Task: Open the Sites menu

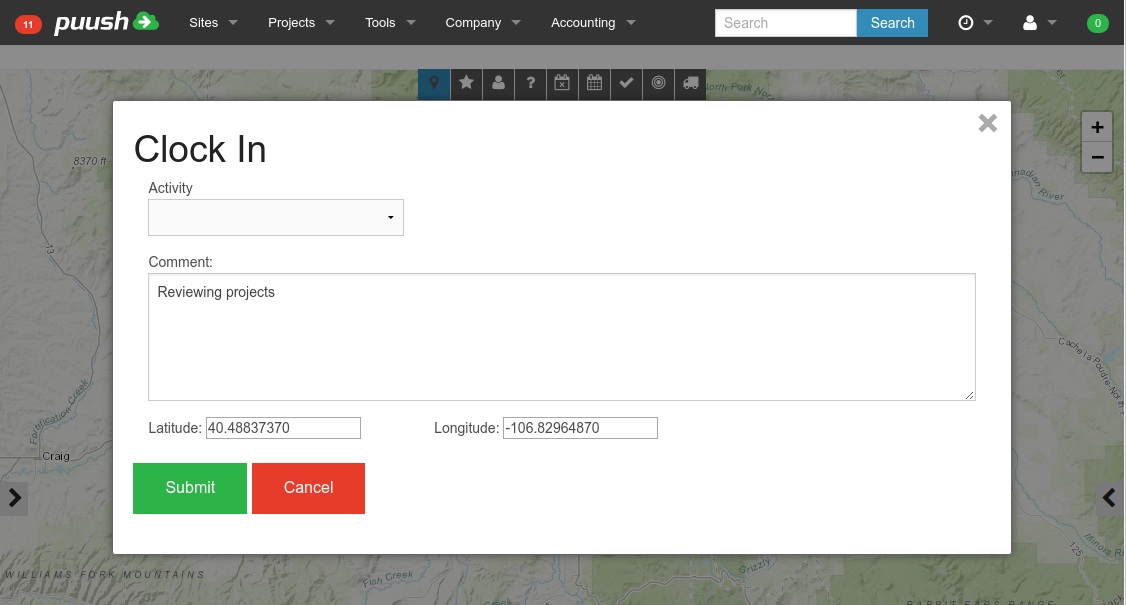Action: (x=213, y=23)
